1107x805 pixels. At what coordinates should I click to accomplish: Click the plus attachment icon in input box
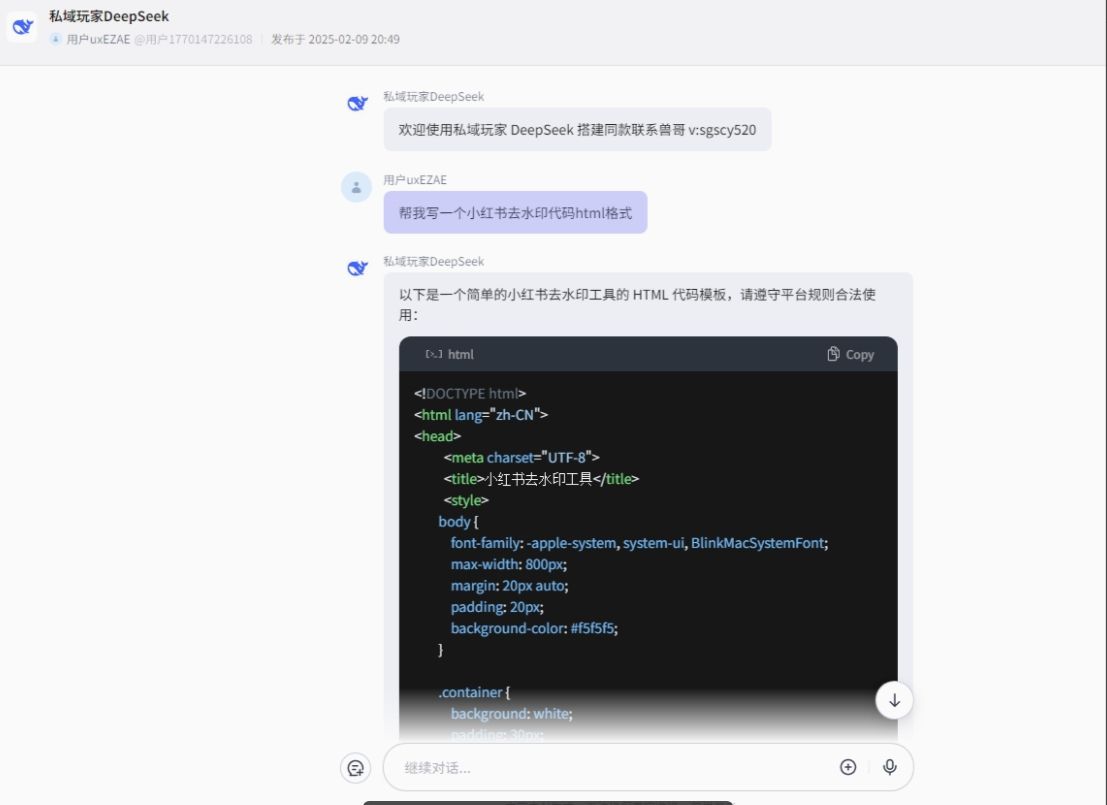[x=848, y=767]
